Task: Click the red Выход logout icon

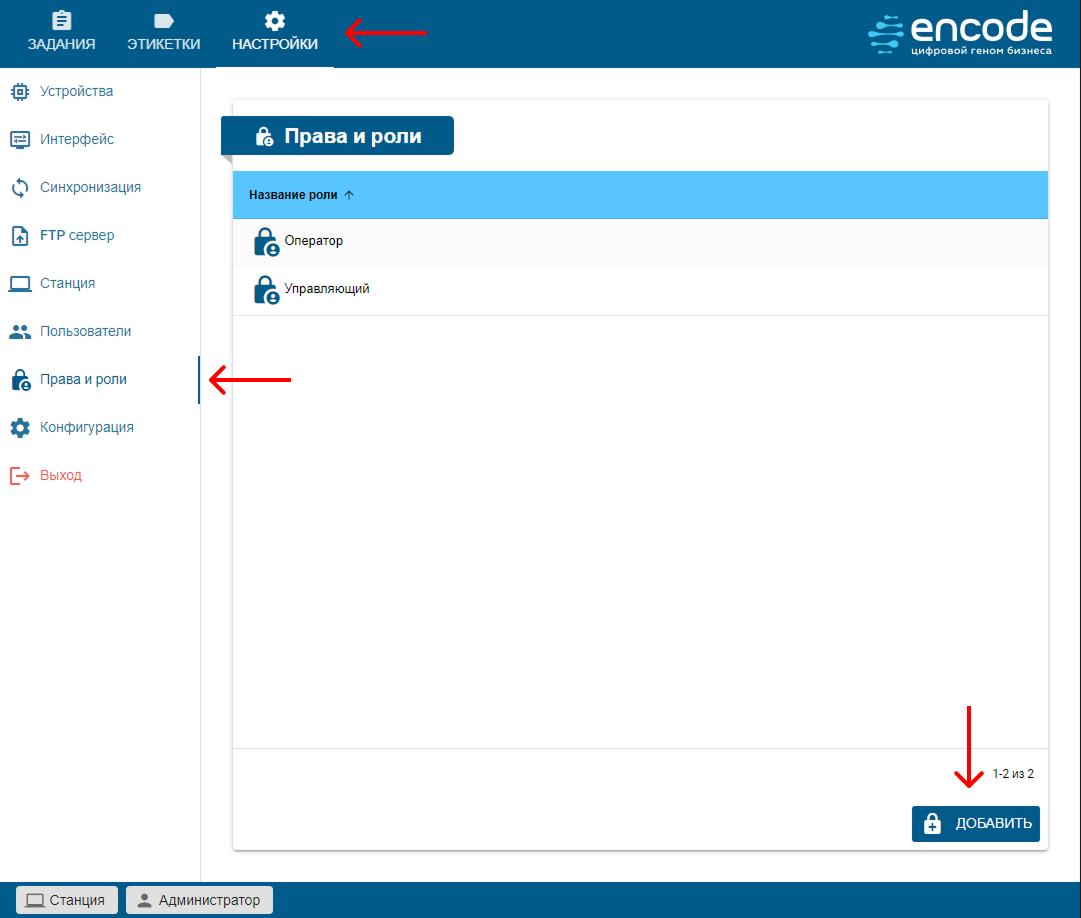Action: coord(20,476)
